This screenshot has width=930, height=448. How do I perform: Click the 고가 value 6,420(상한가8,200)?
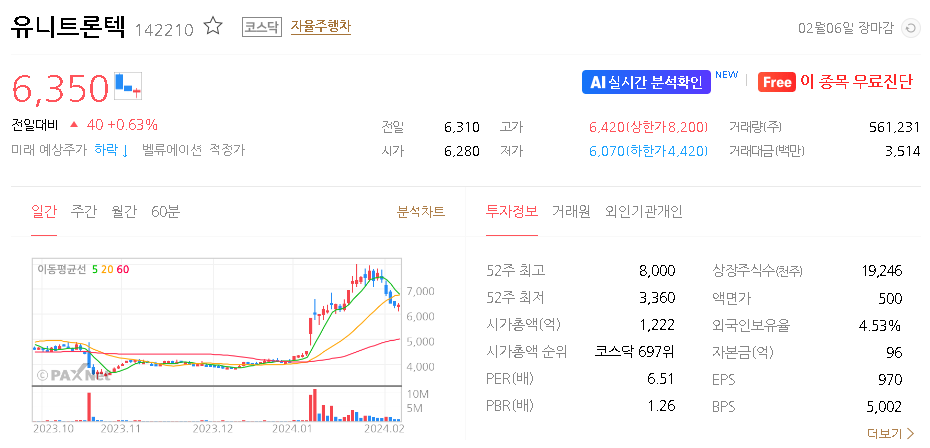point(648,127)
